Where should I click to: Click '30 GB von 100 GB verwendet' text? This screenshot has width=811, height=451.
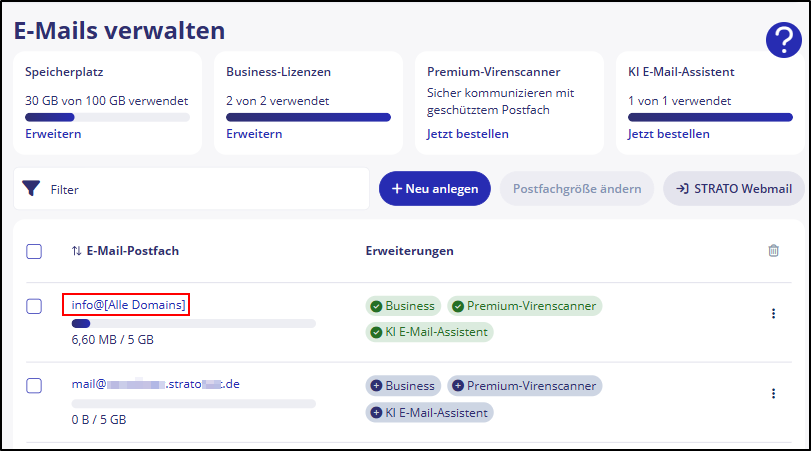[x=107, y=101]
